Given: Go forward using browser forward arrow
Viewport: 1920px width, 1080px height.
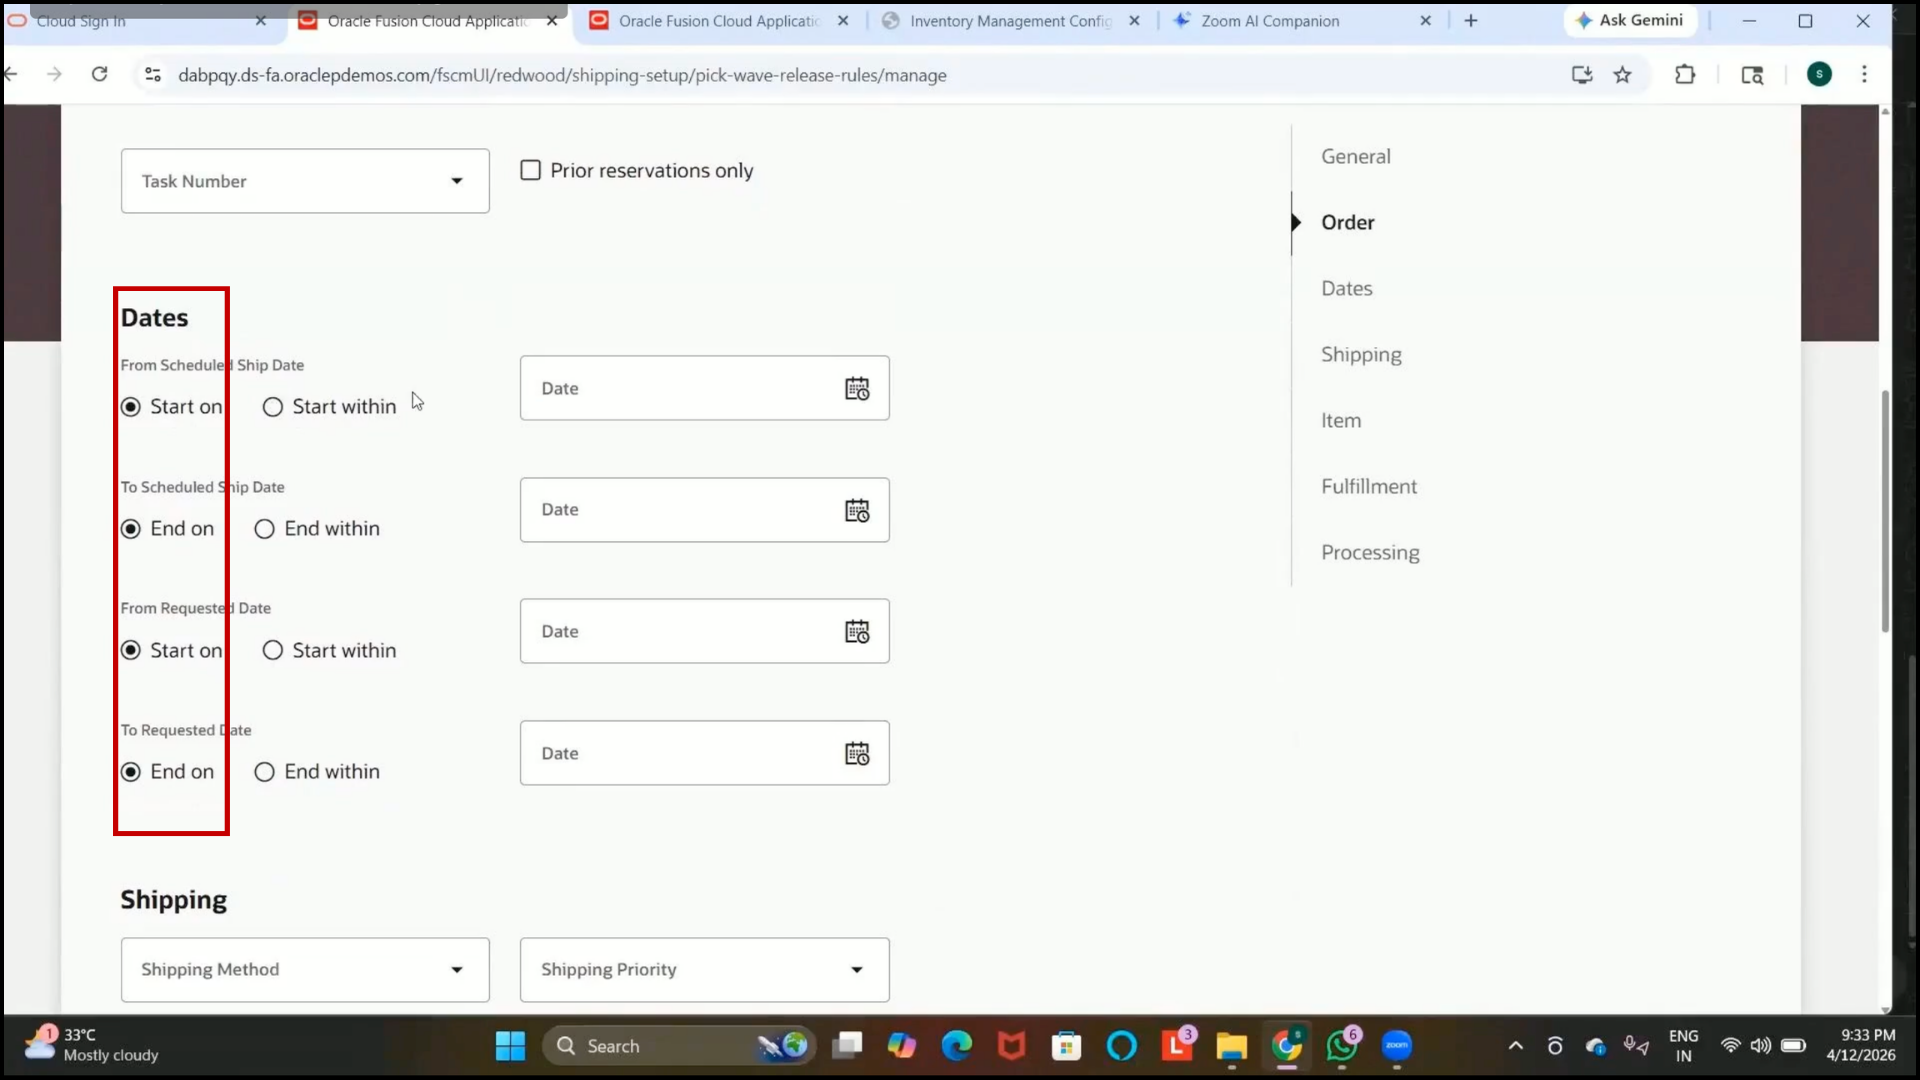Looking at the screenshot, I should coord(54,74).
